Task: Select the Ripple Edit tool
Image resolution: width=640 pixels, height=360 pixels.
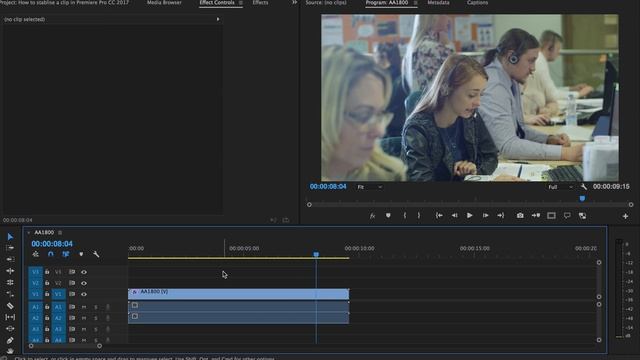Action: pos(10,271)
